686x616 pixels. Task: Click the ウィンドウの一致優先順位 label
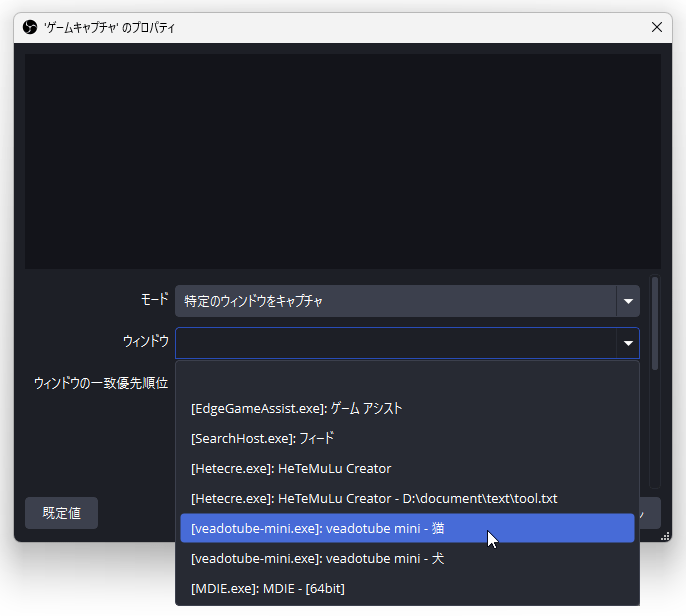pos(101,383)
